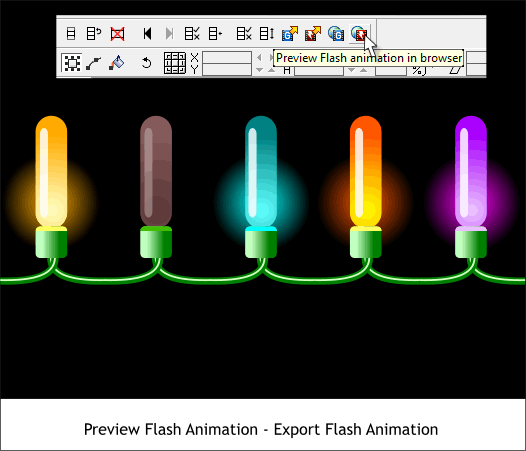Click the unlit brown light bulb

pos(156,171)
